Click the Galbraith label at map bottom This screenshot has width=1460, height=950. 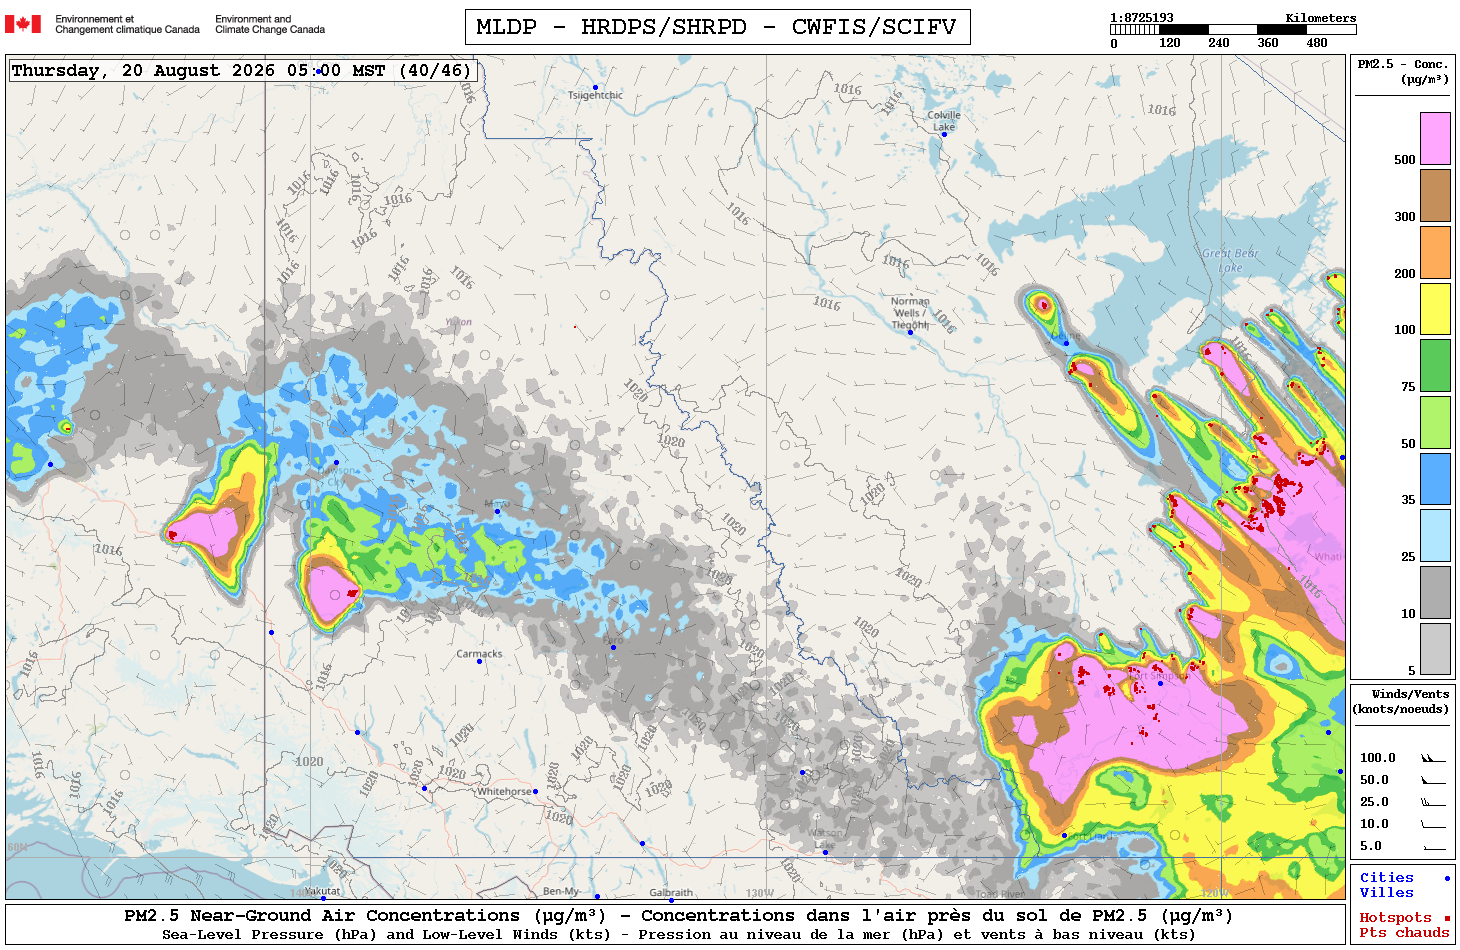pos(671,892)
